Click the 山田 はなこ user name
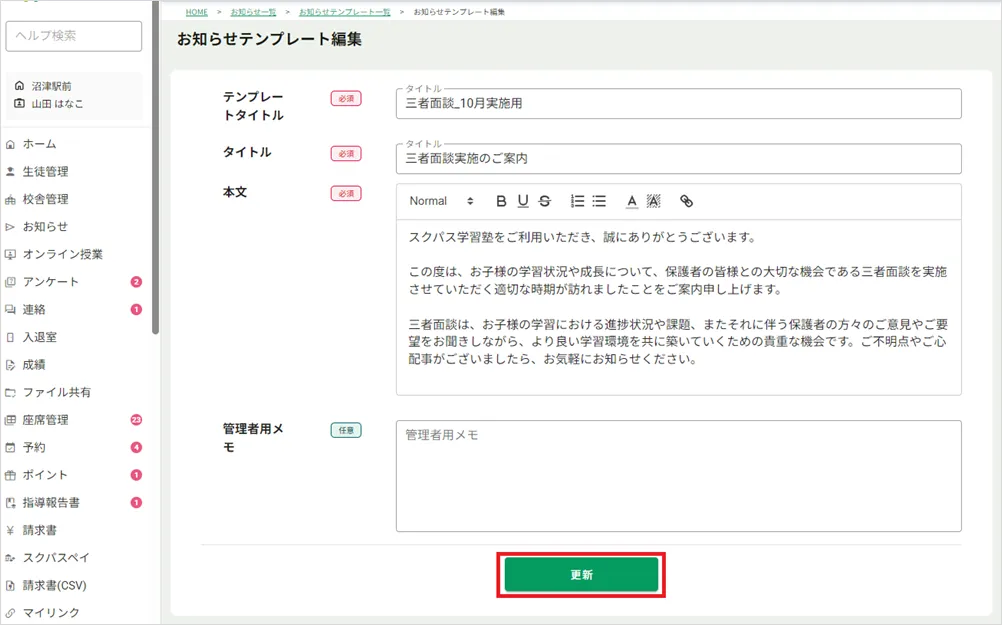The image size is (1002, 625). (58, 104)
